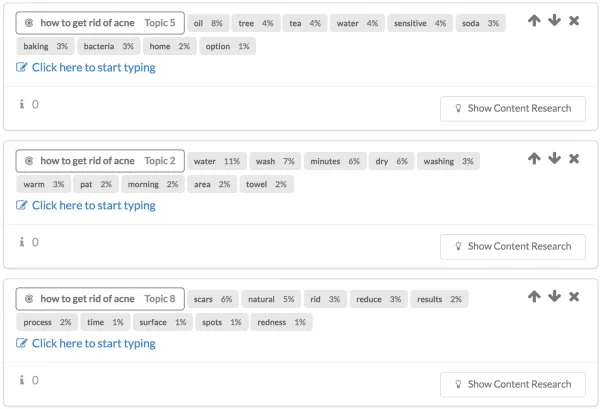
Task: Move the Topic 5 block down
Action: [554, 20]
